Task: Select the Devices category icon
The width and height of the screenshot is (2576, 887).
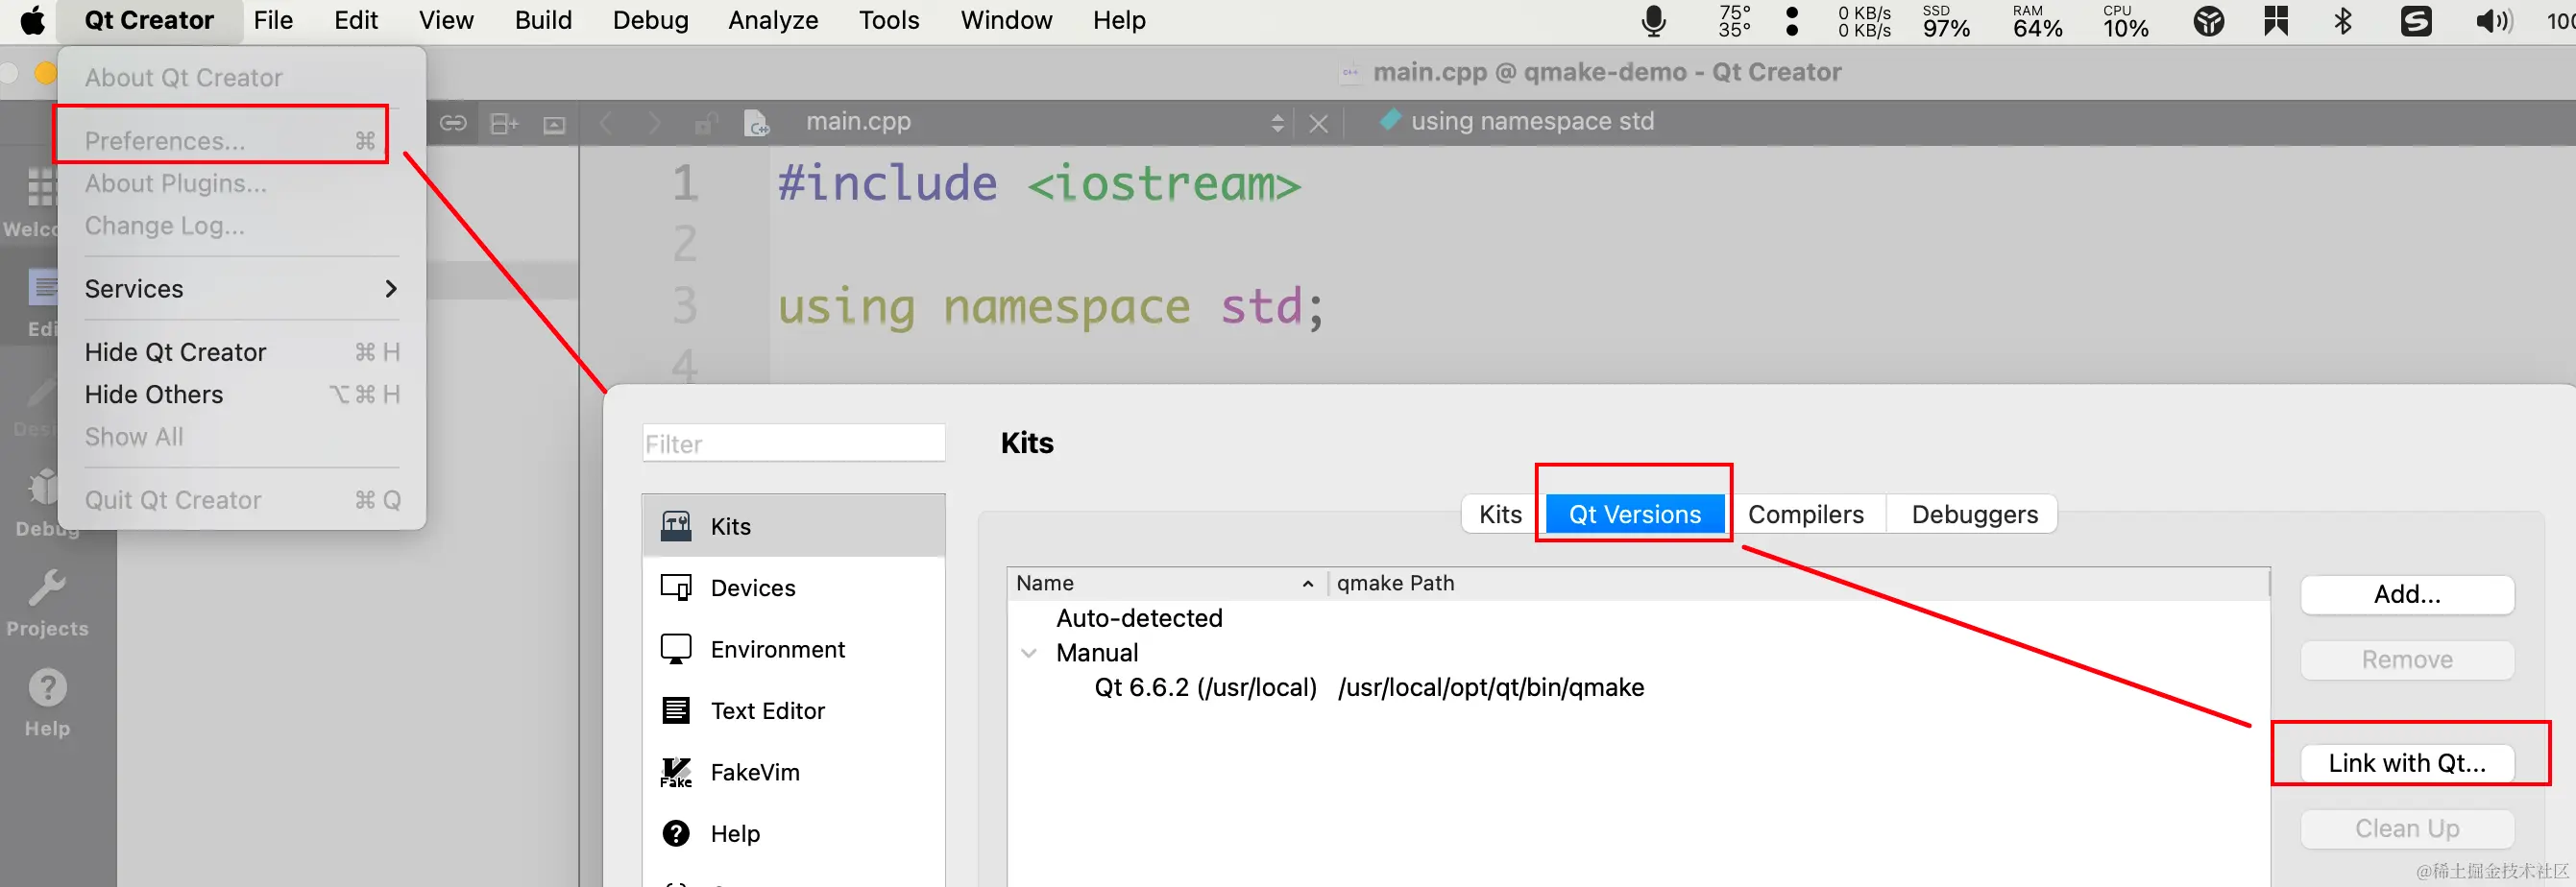Action: (676, 587)
